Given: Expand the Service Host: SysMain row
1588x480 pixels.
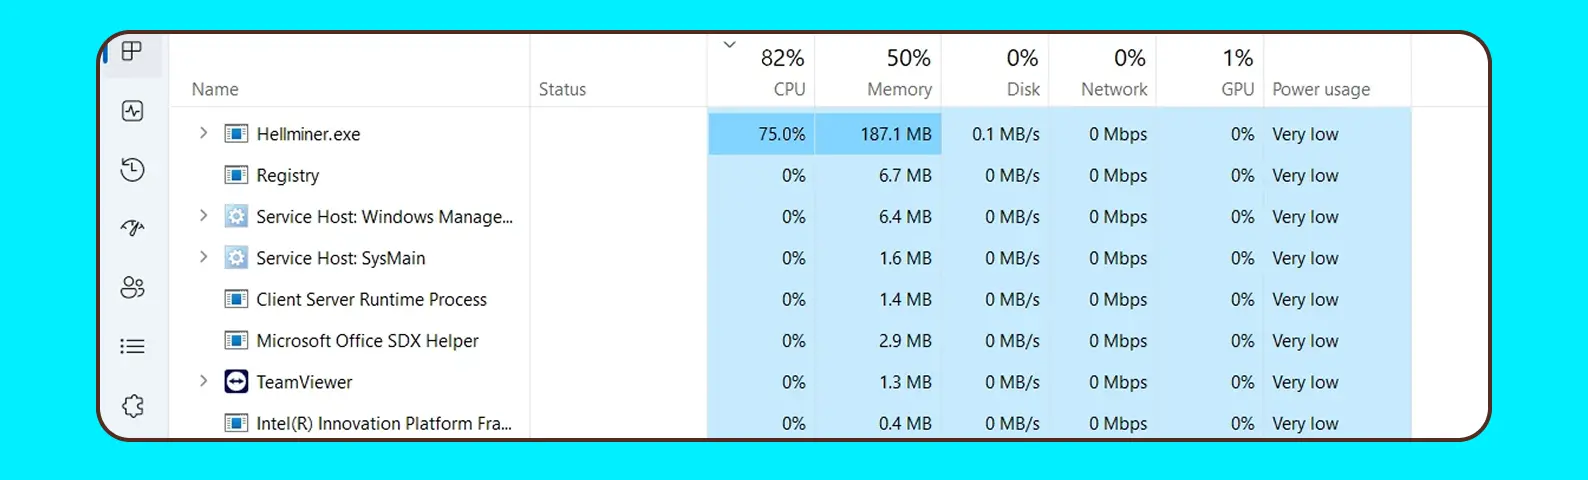Looking at the screenshot, I should (203, 258).
